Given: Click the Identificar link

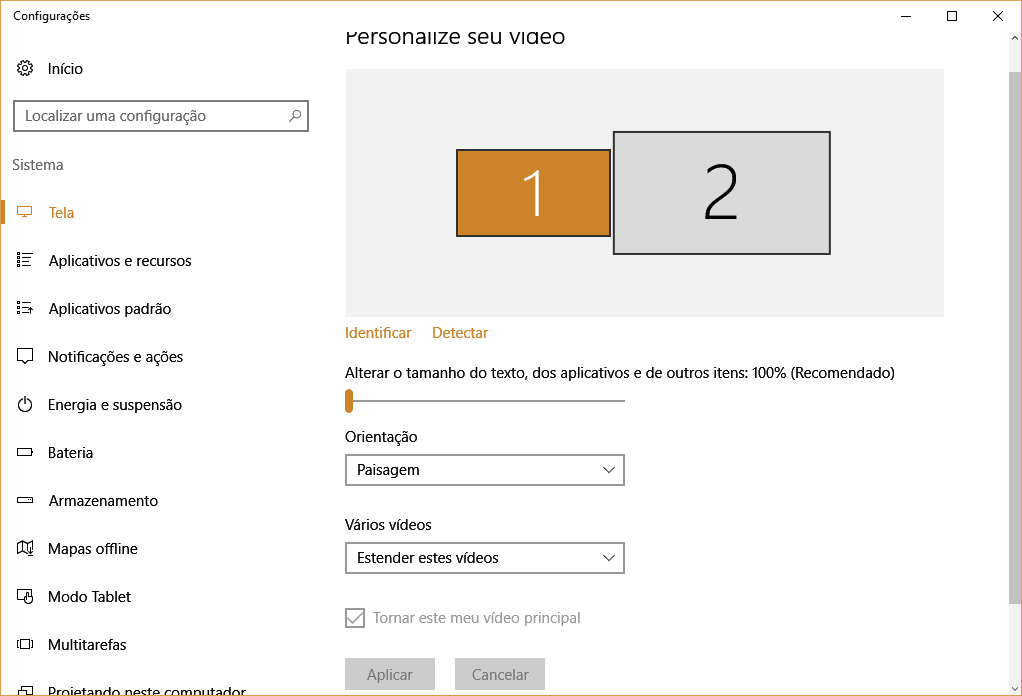Looking at the screenshot, I should click(378, 333).
